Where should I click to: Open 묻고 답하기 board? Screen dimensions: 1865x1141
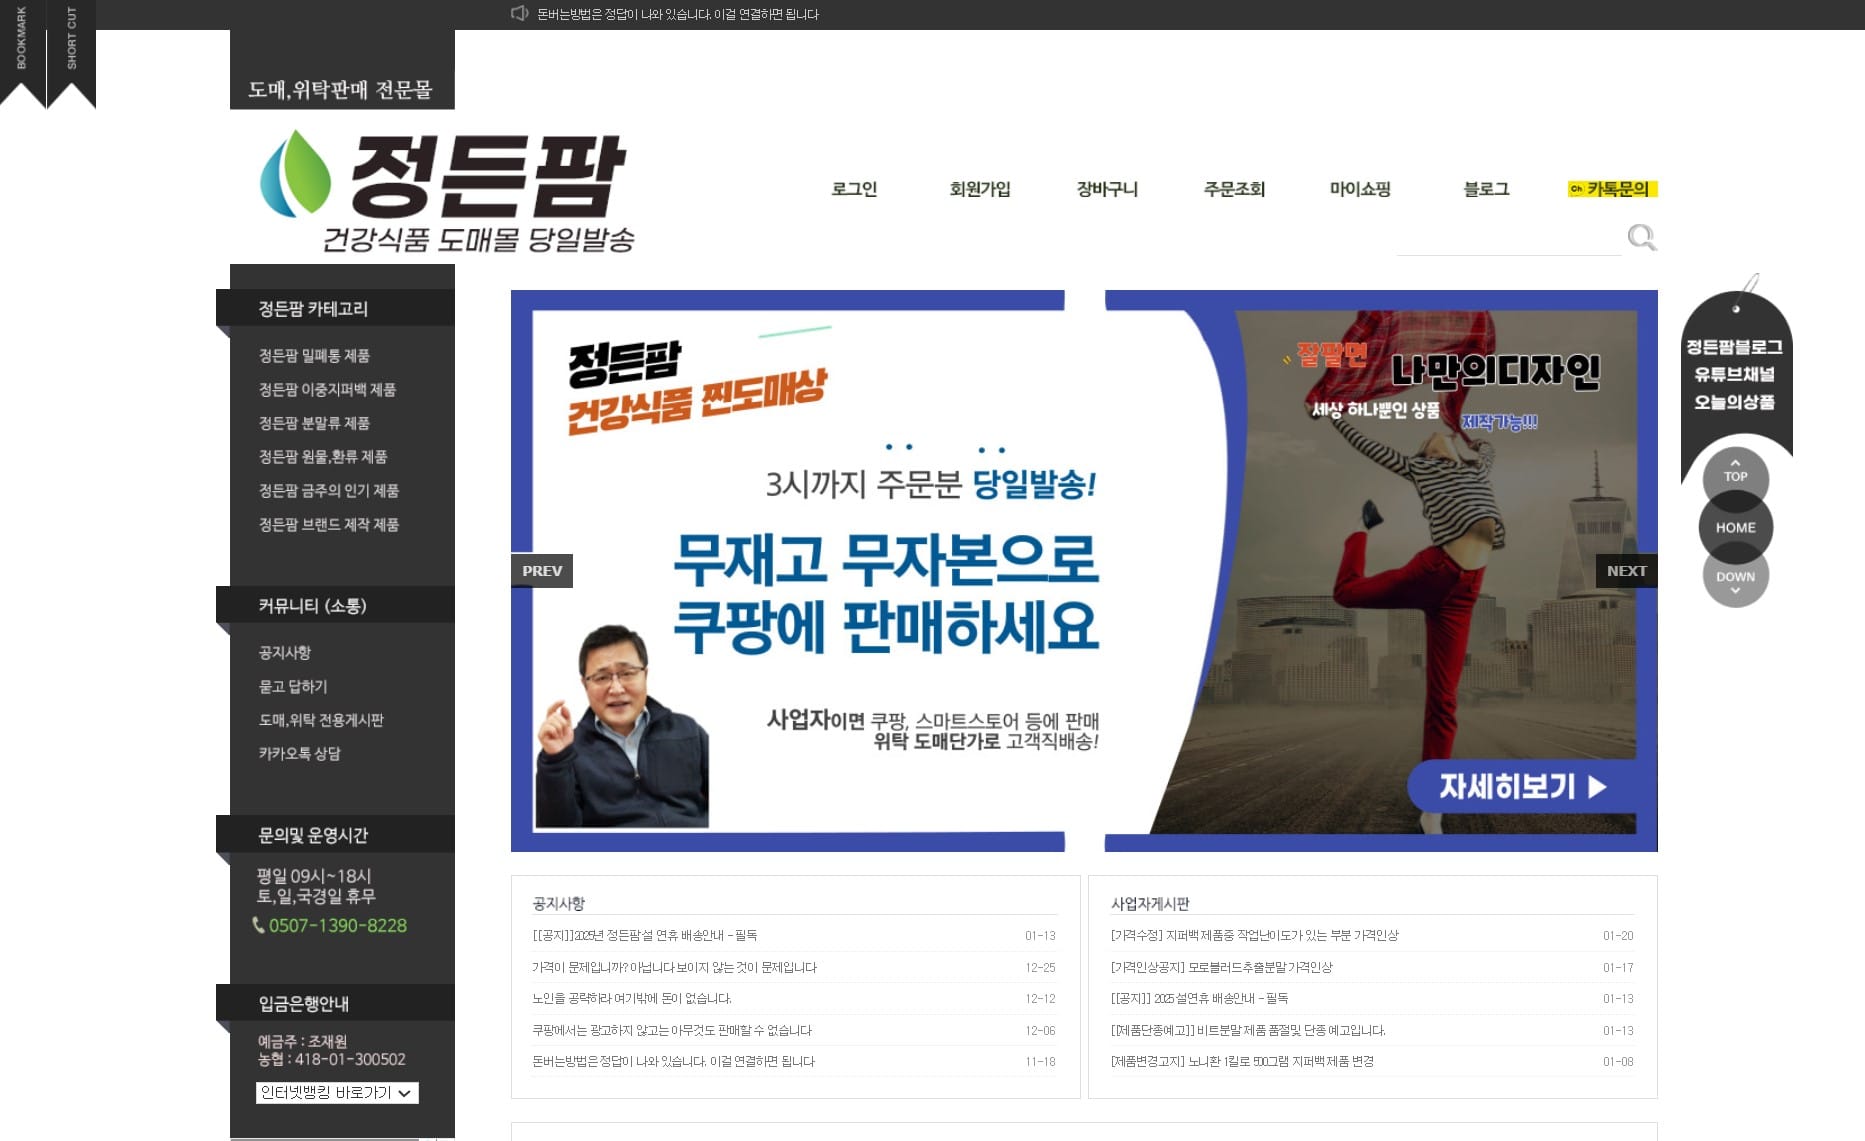click(x=293, y=687)
